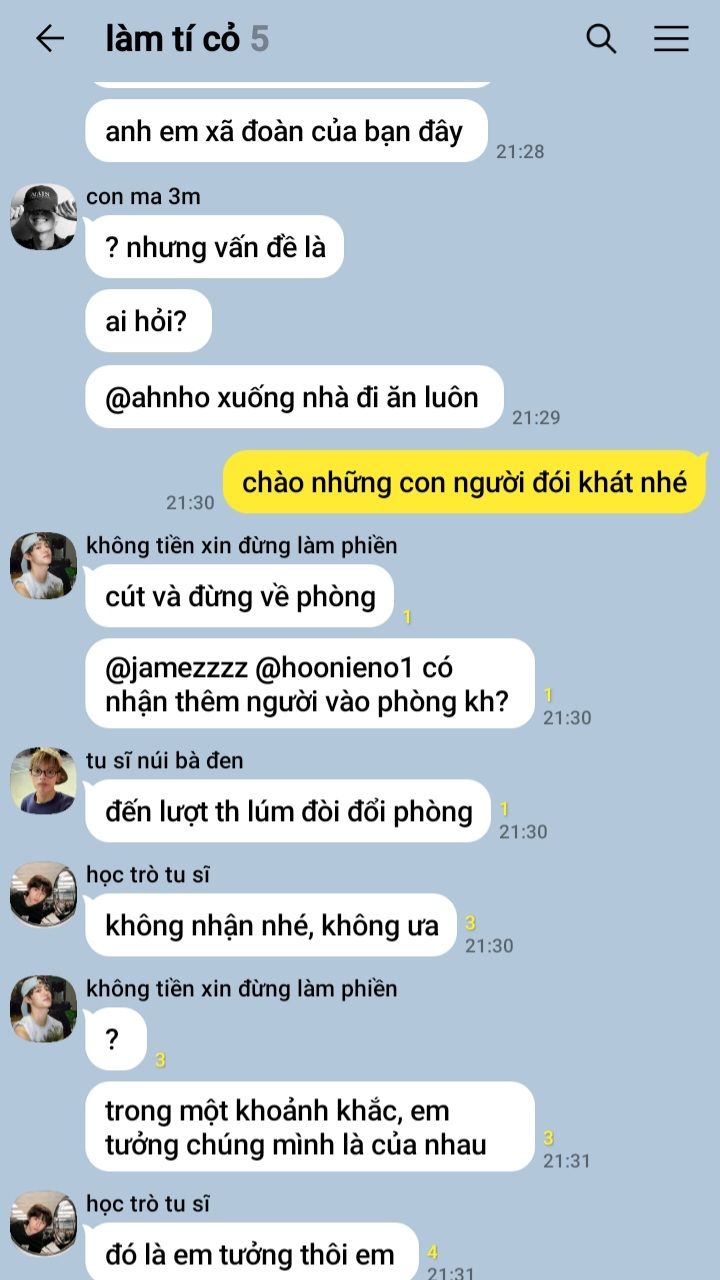720x1280 pixels.
Task: Open search in the chat
Action: [601, 39]
